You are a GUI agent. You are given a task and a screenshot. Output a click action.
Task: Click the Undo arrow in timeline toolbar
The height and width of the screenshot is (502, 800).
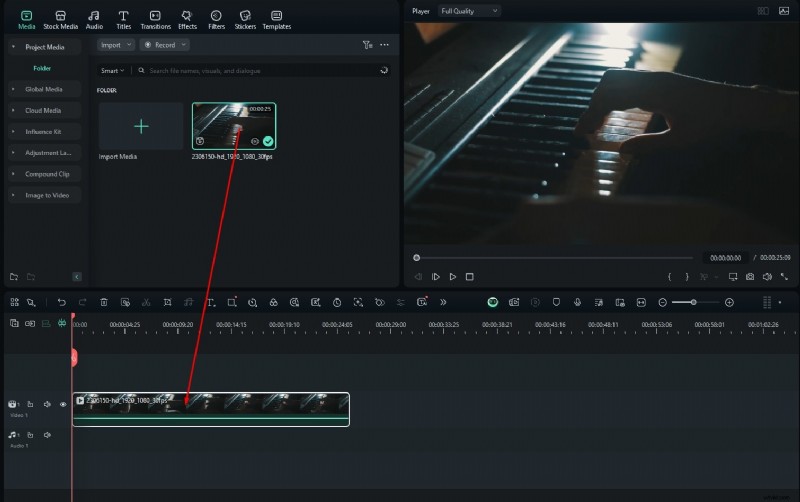pos(61,302)
